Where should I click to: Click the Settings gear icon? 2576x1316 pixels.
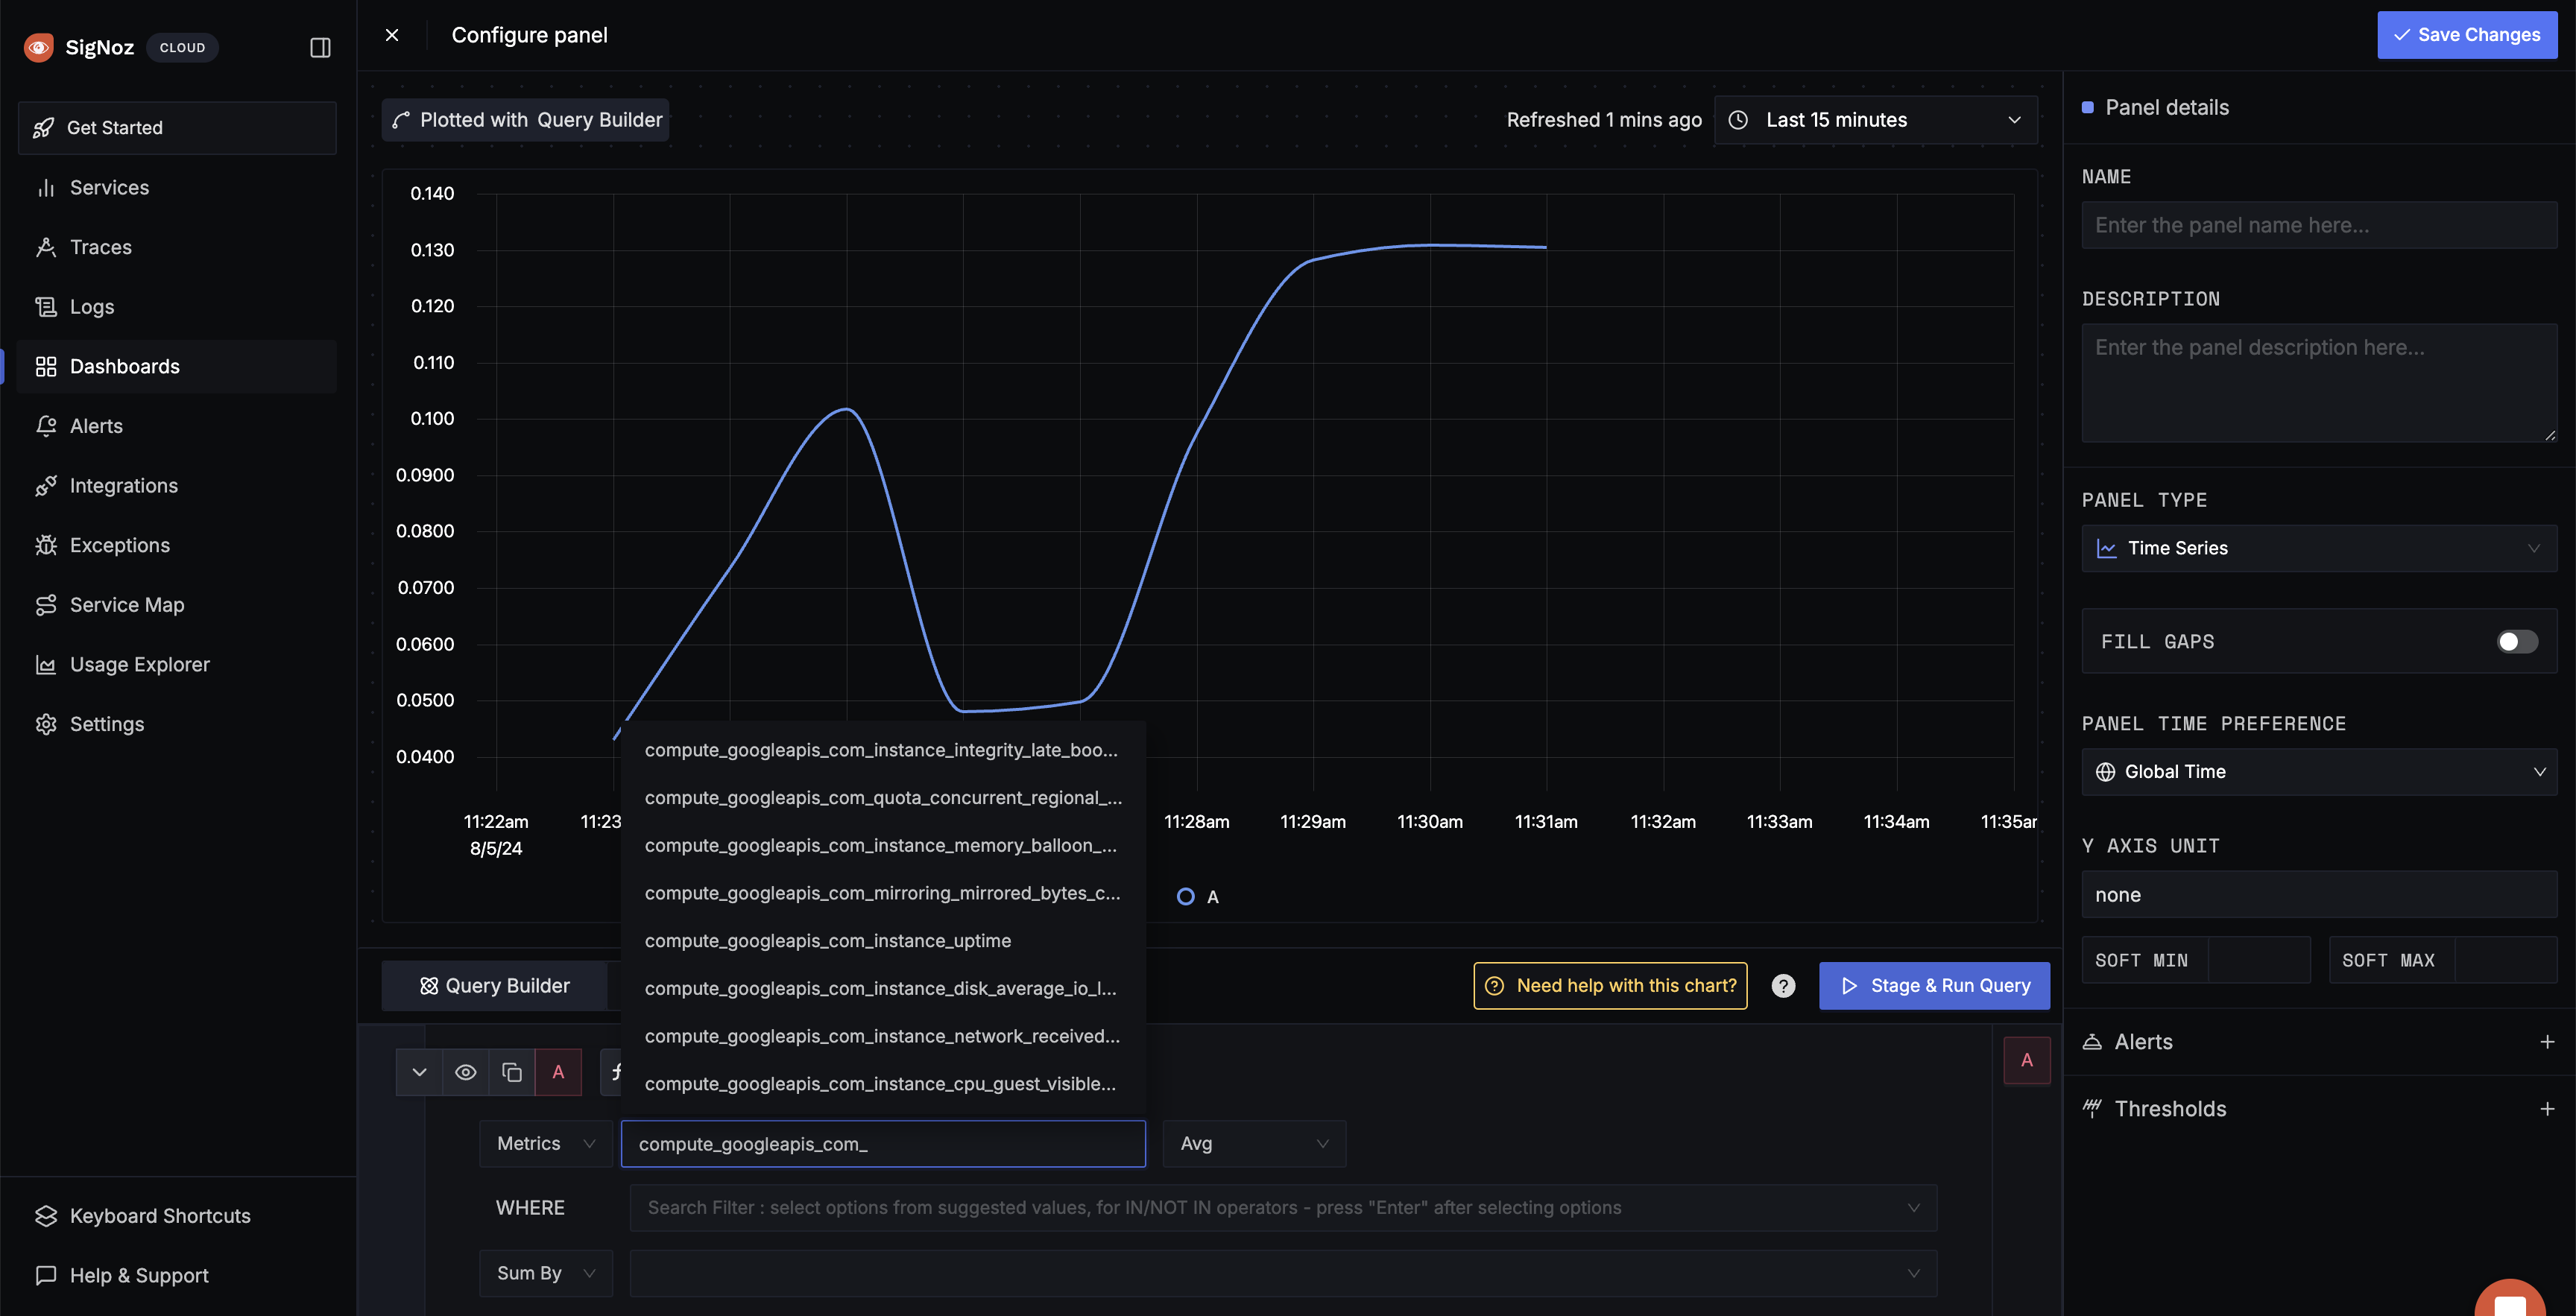46,724
